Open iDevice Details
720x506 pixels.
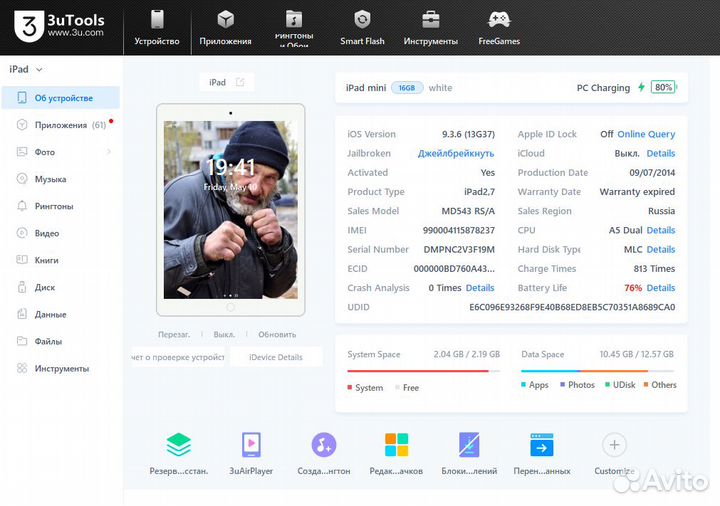276,357
